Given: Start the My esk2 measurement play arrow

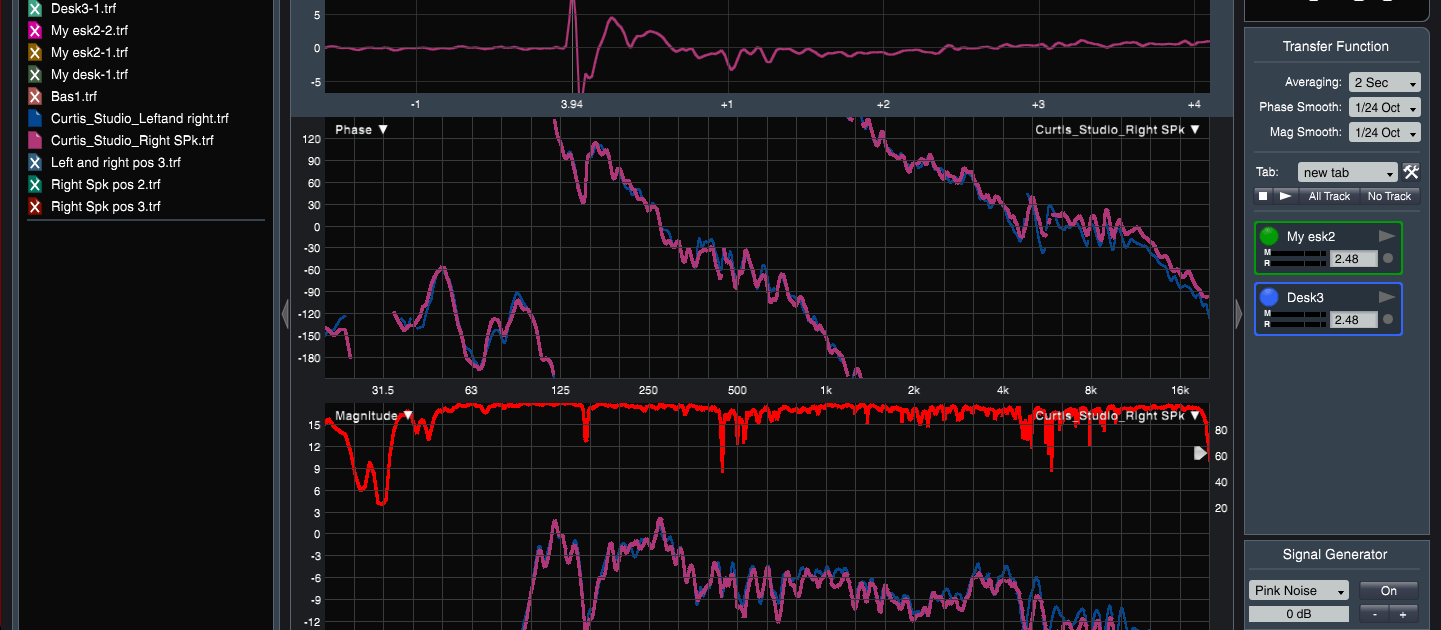Looking at the screenshot, I should 1386,236.
